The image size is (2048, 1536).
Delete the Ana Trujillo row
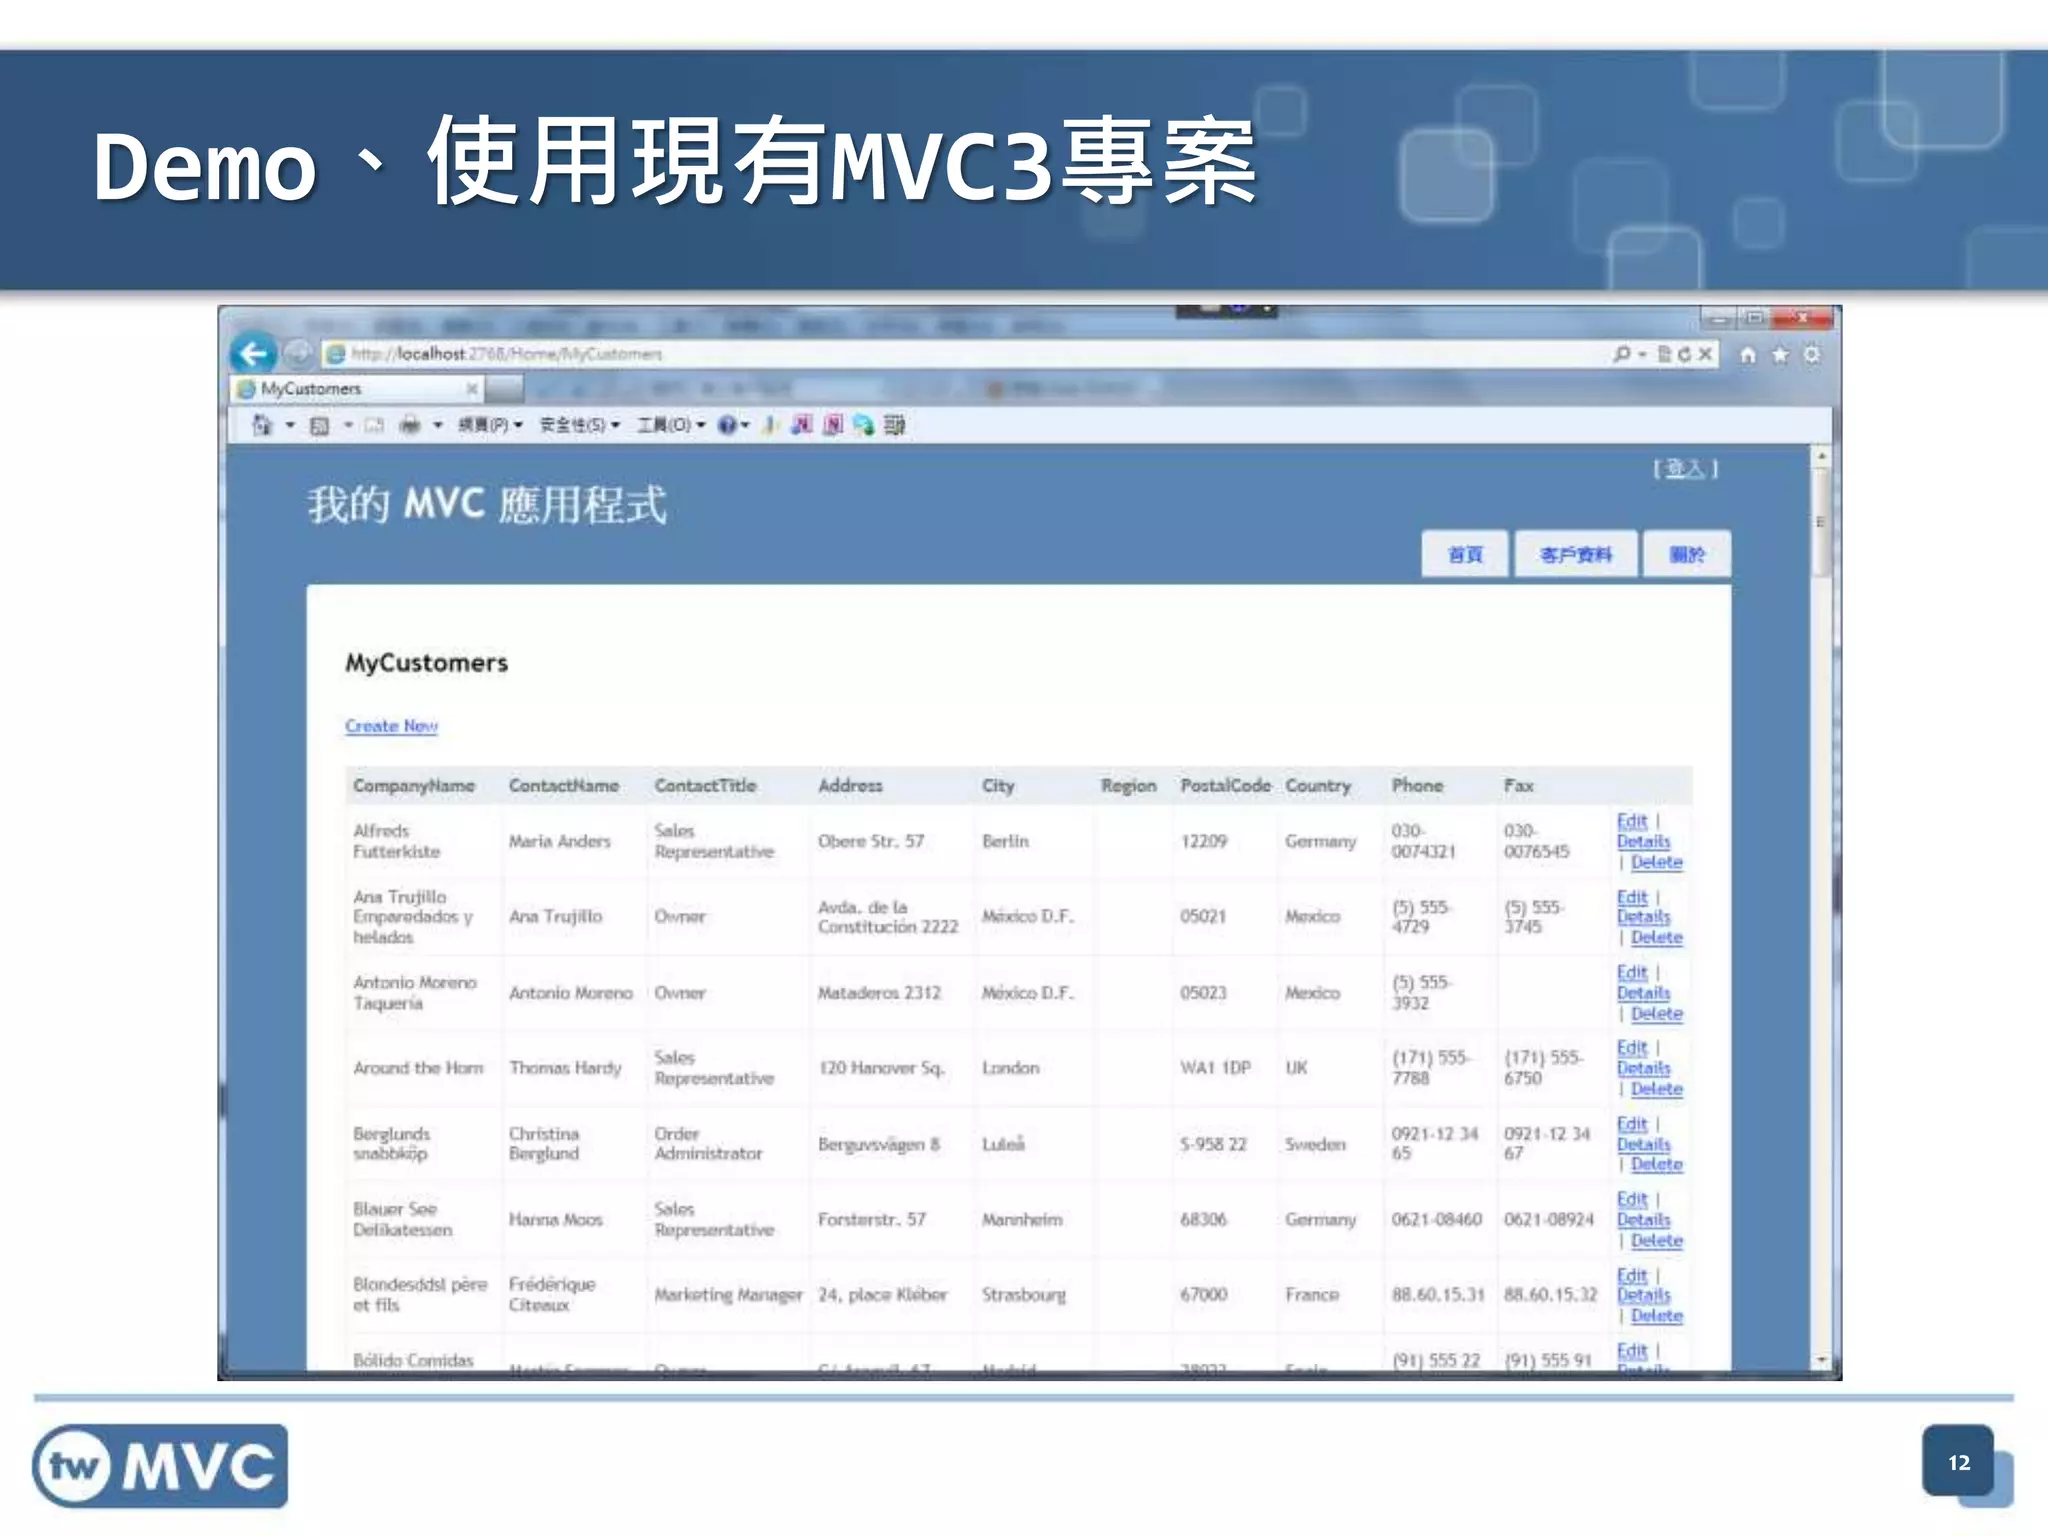point(1656,938)
